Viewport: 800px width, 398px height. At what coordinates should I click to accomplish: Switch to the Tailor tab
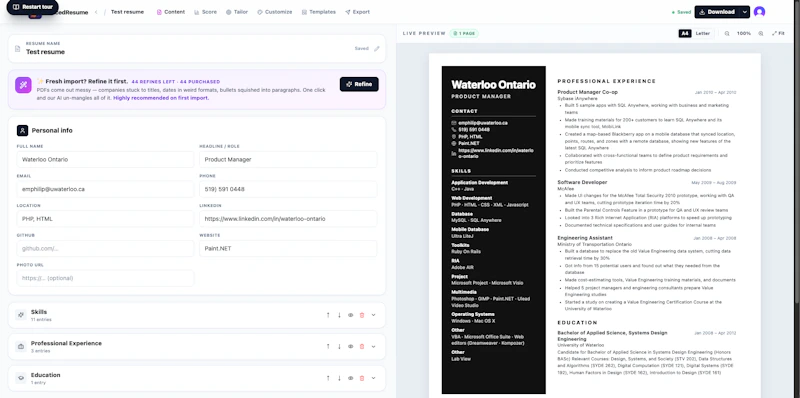[237, 12]
